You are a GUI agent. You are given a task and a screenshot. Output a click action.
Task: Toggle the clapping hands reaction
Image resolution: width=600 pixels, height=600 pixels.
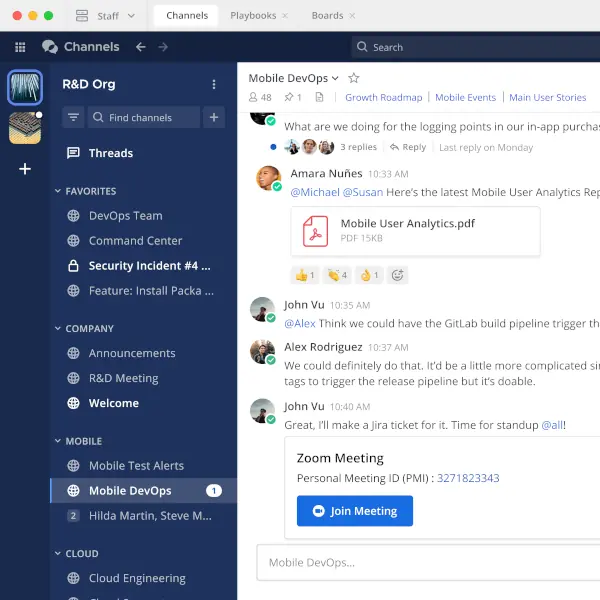click(336, 275)
